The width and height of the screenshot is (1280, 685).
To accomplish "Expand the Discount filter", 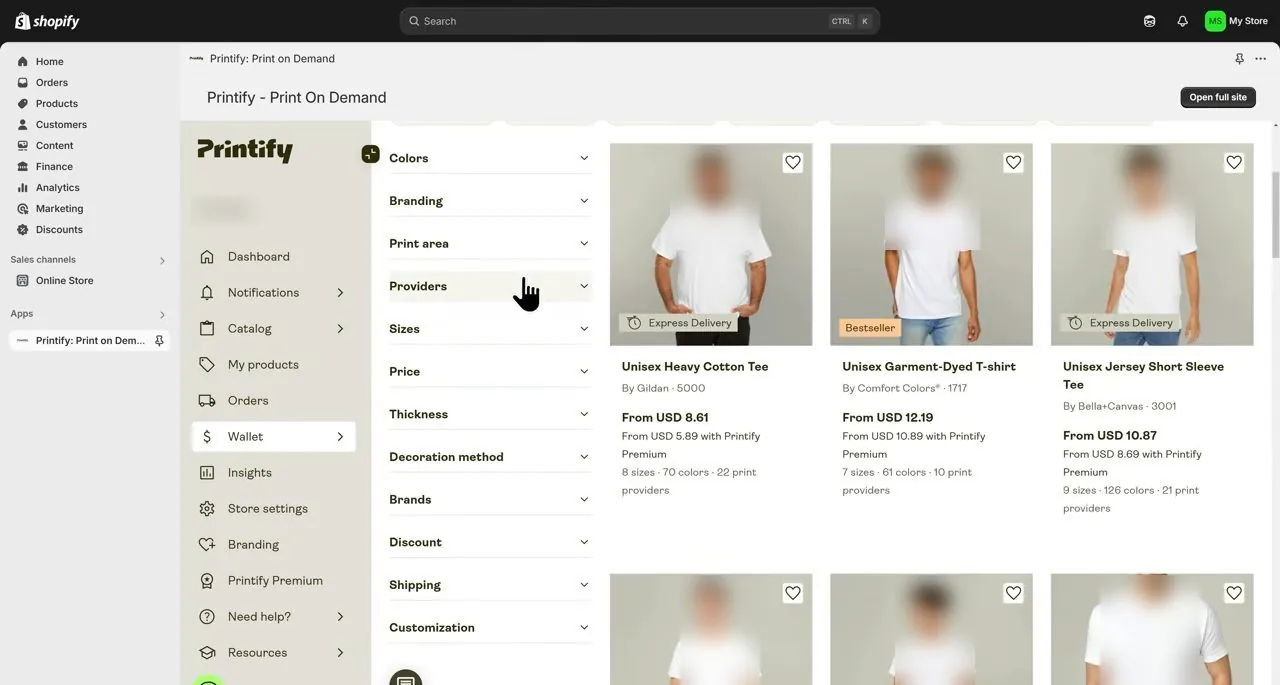I will point(490,542).
